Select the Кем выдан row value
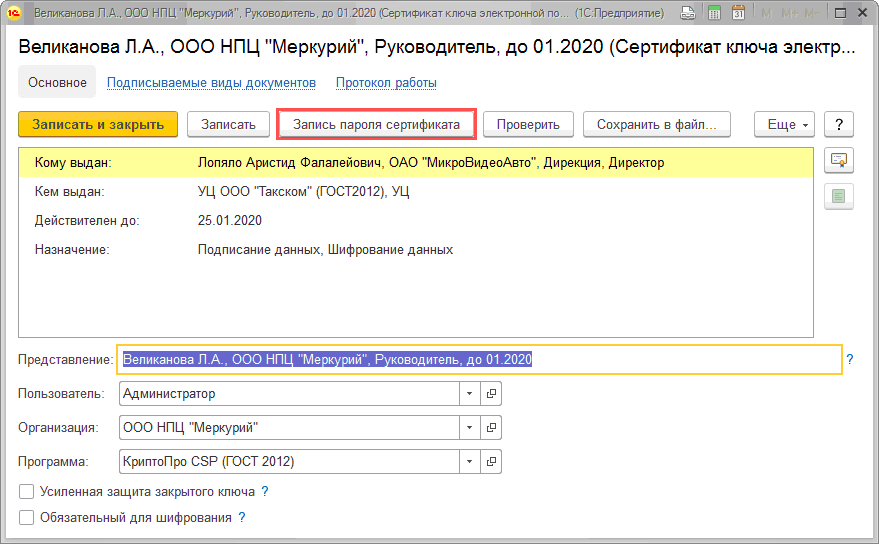The height and width of the screenshot is (544, 879). 303,192
